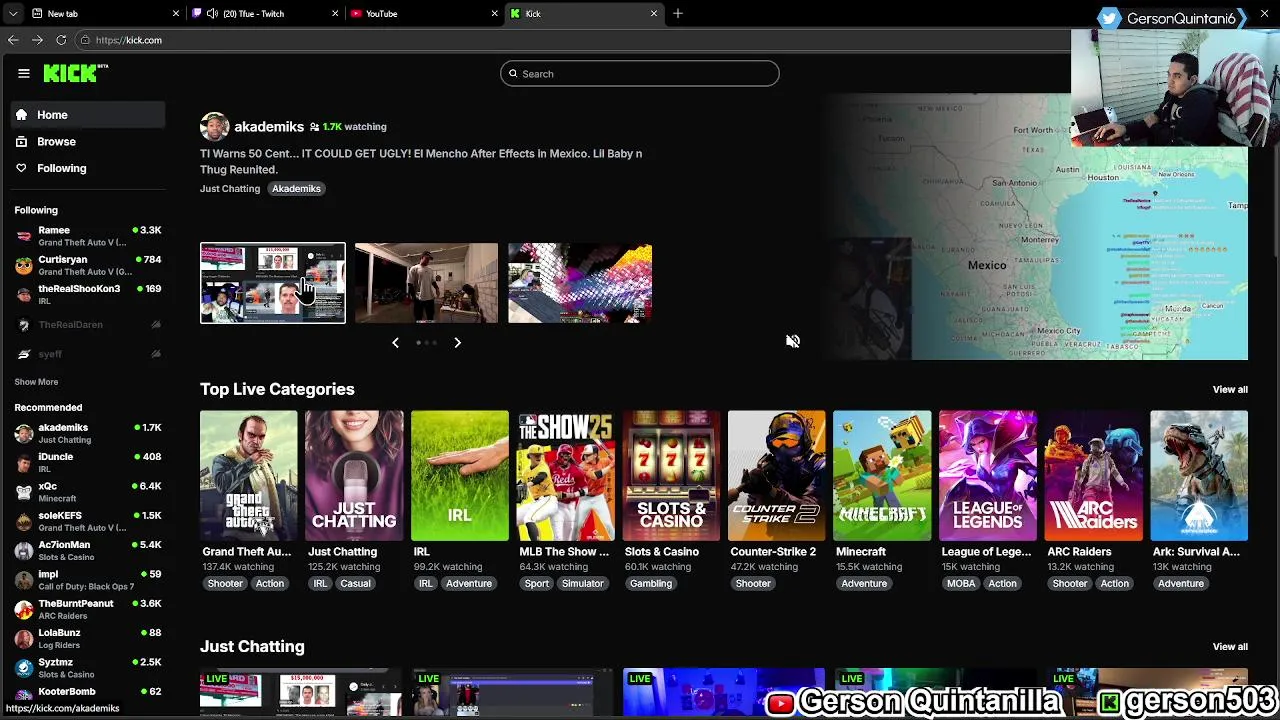The width and height of the screenshot is (1280, 720).
Task: Open Slots & Casino category card
Action: (x=671, y=476)
